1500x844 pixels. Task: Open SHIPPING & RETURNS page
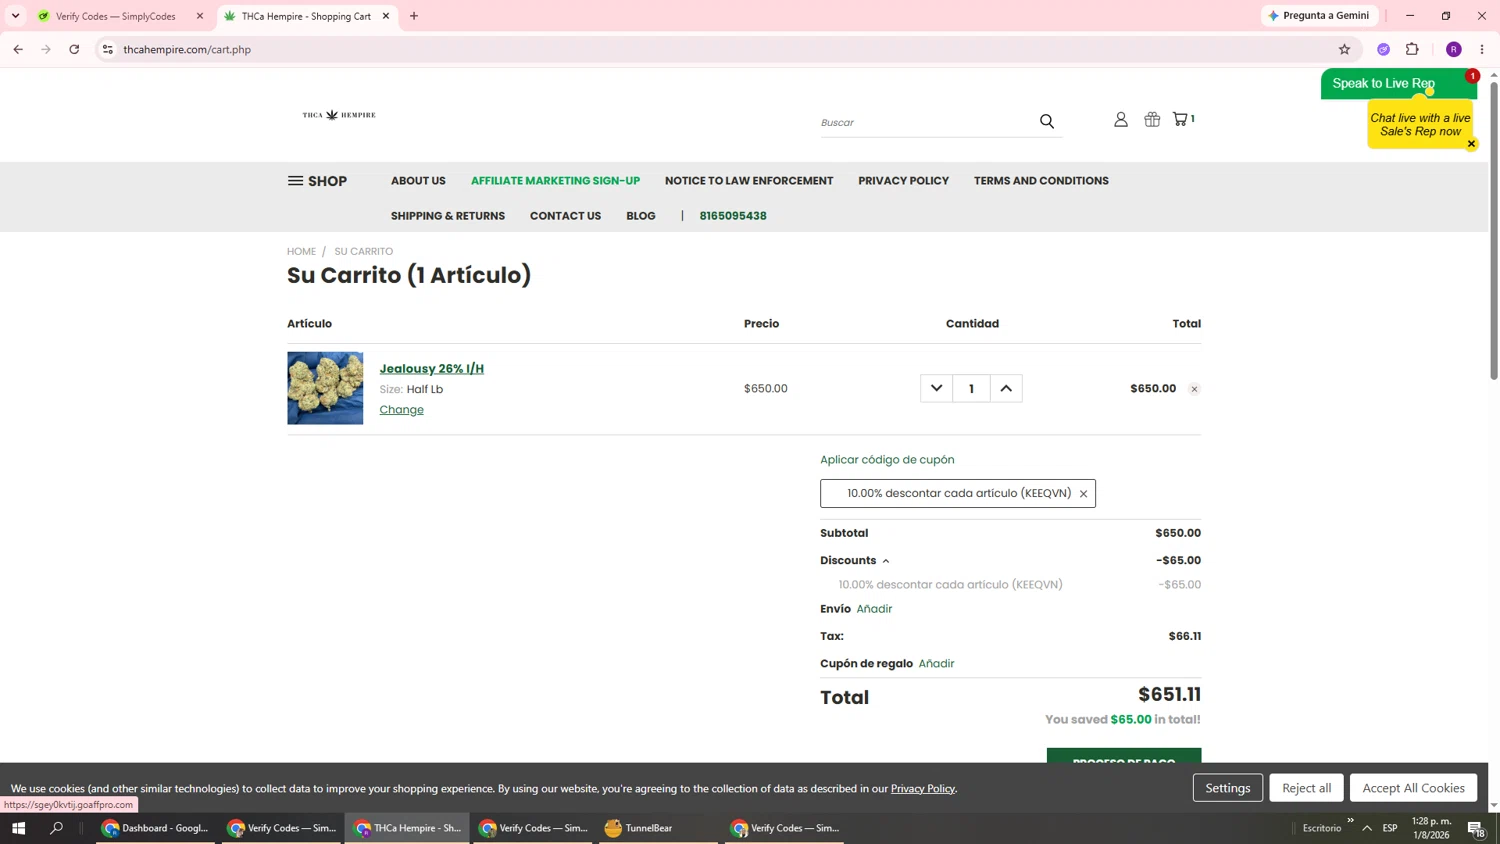click(x=448, y=216)
